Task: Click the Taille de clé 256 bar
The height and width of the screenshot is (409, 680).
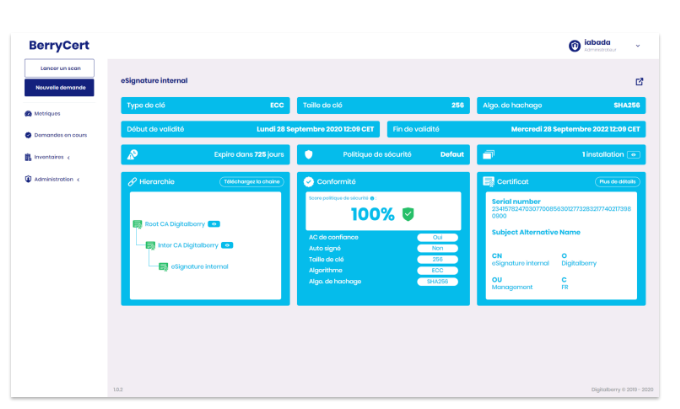Action: (383, 105)
